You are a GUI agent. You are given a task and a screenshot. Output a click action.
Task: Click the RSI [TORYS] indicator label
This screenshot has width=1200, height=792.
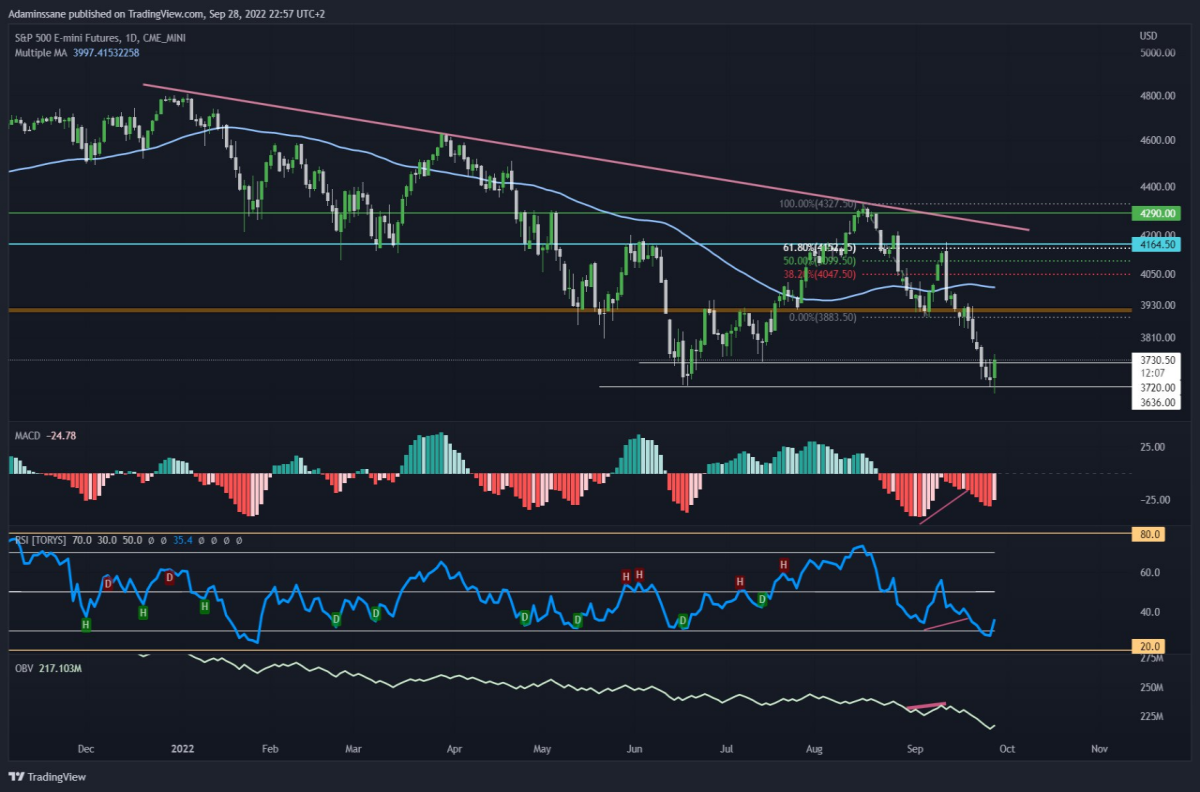[x=41, y=540]
